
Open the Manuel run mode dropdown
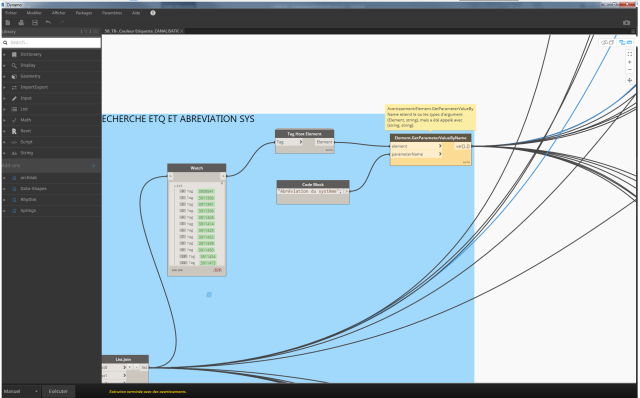[x=21, y=391]
